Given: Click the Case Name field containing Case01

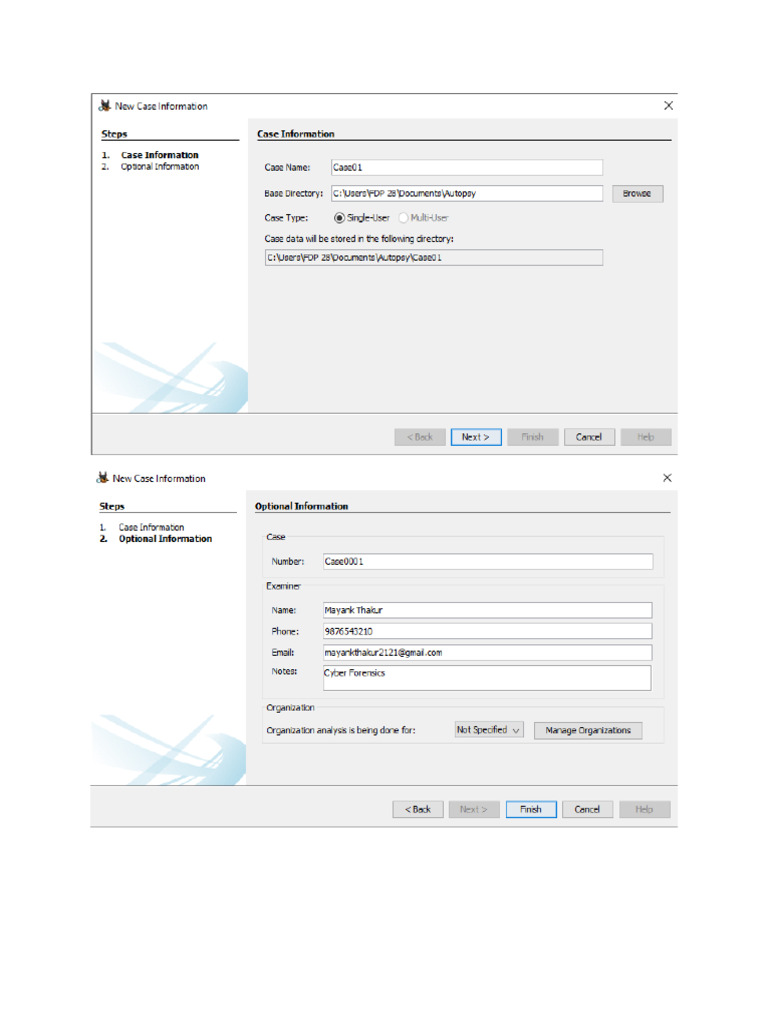Looking at the screenshot, I should [x=466, y=167].
